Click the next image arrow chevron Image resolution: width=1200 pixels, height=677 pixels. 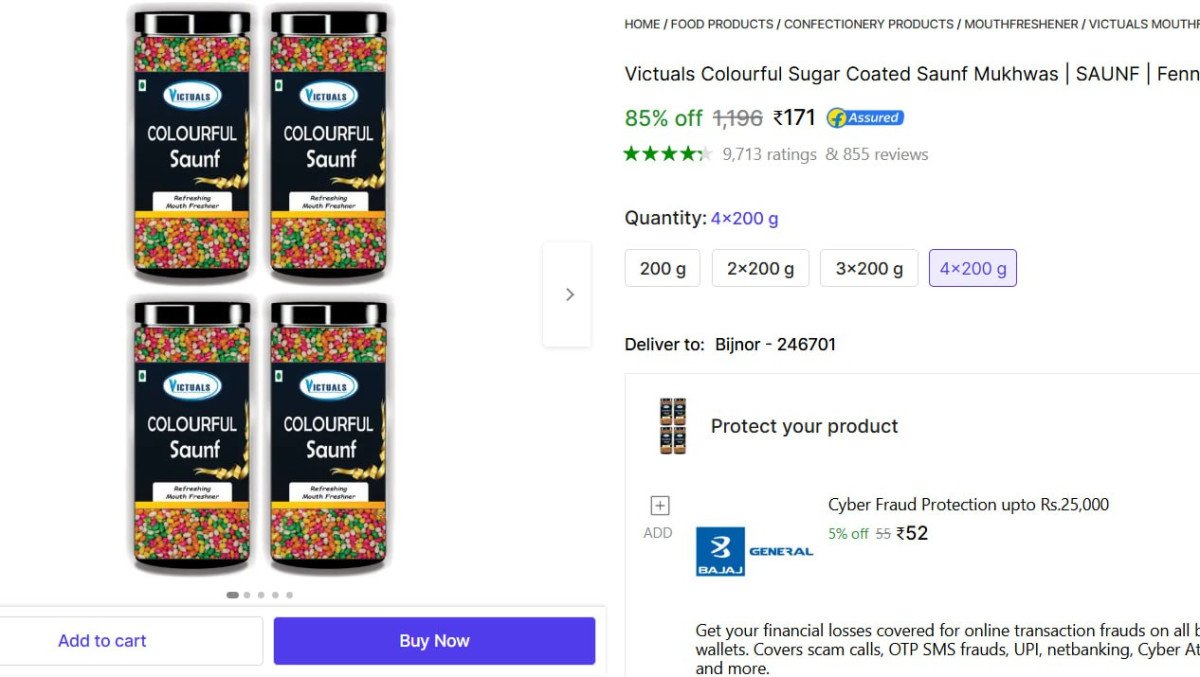[x=569, y=294]
